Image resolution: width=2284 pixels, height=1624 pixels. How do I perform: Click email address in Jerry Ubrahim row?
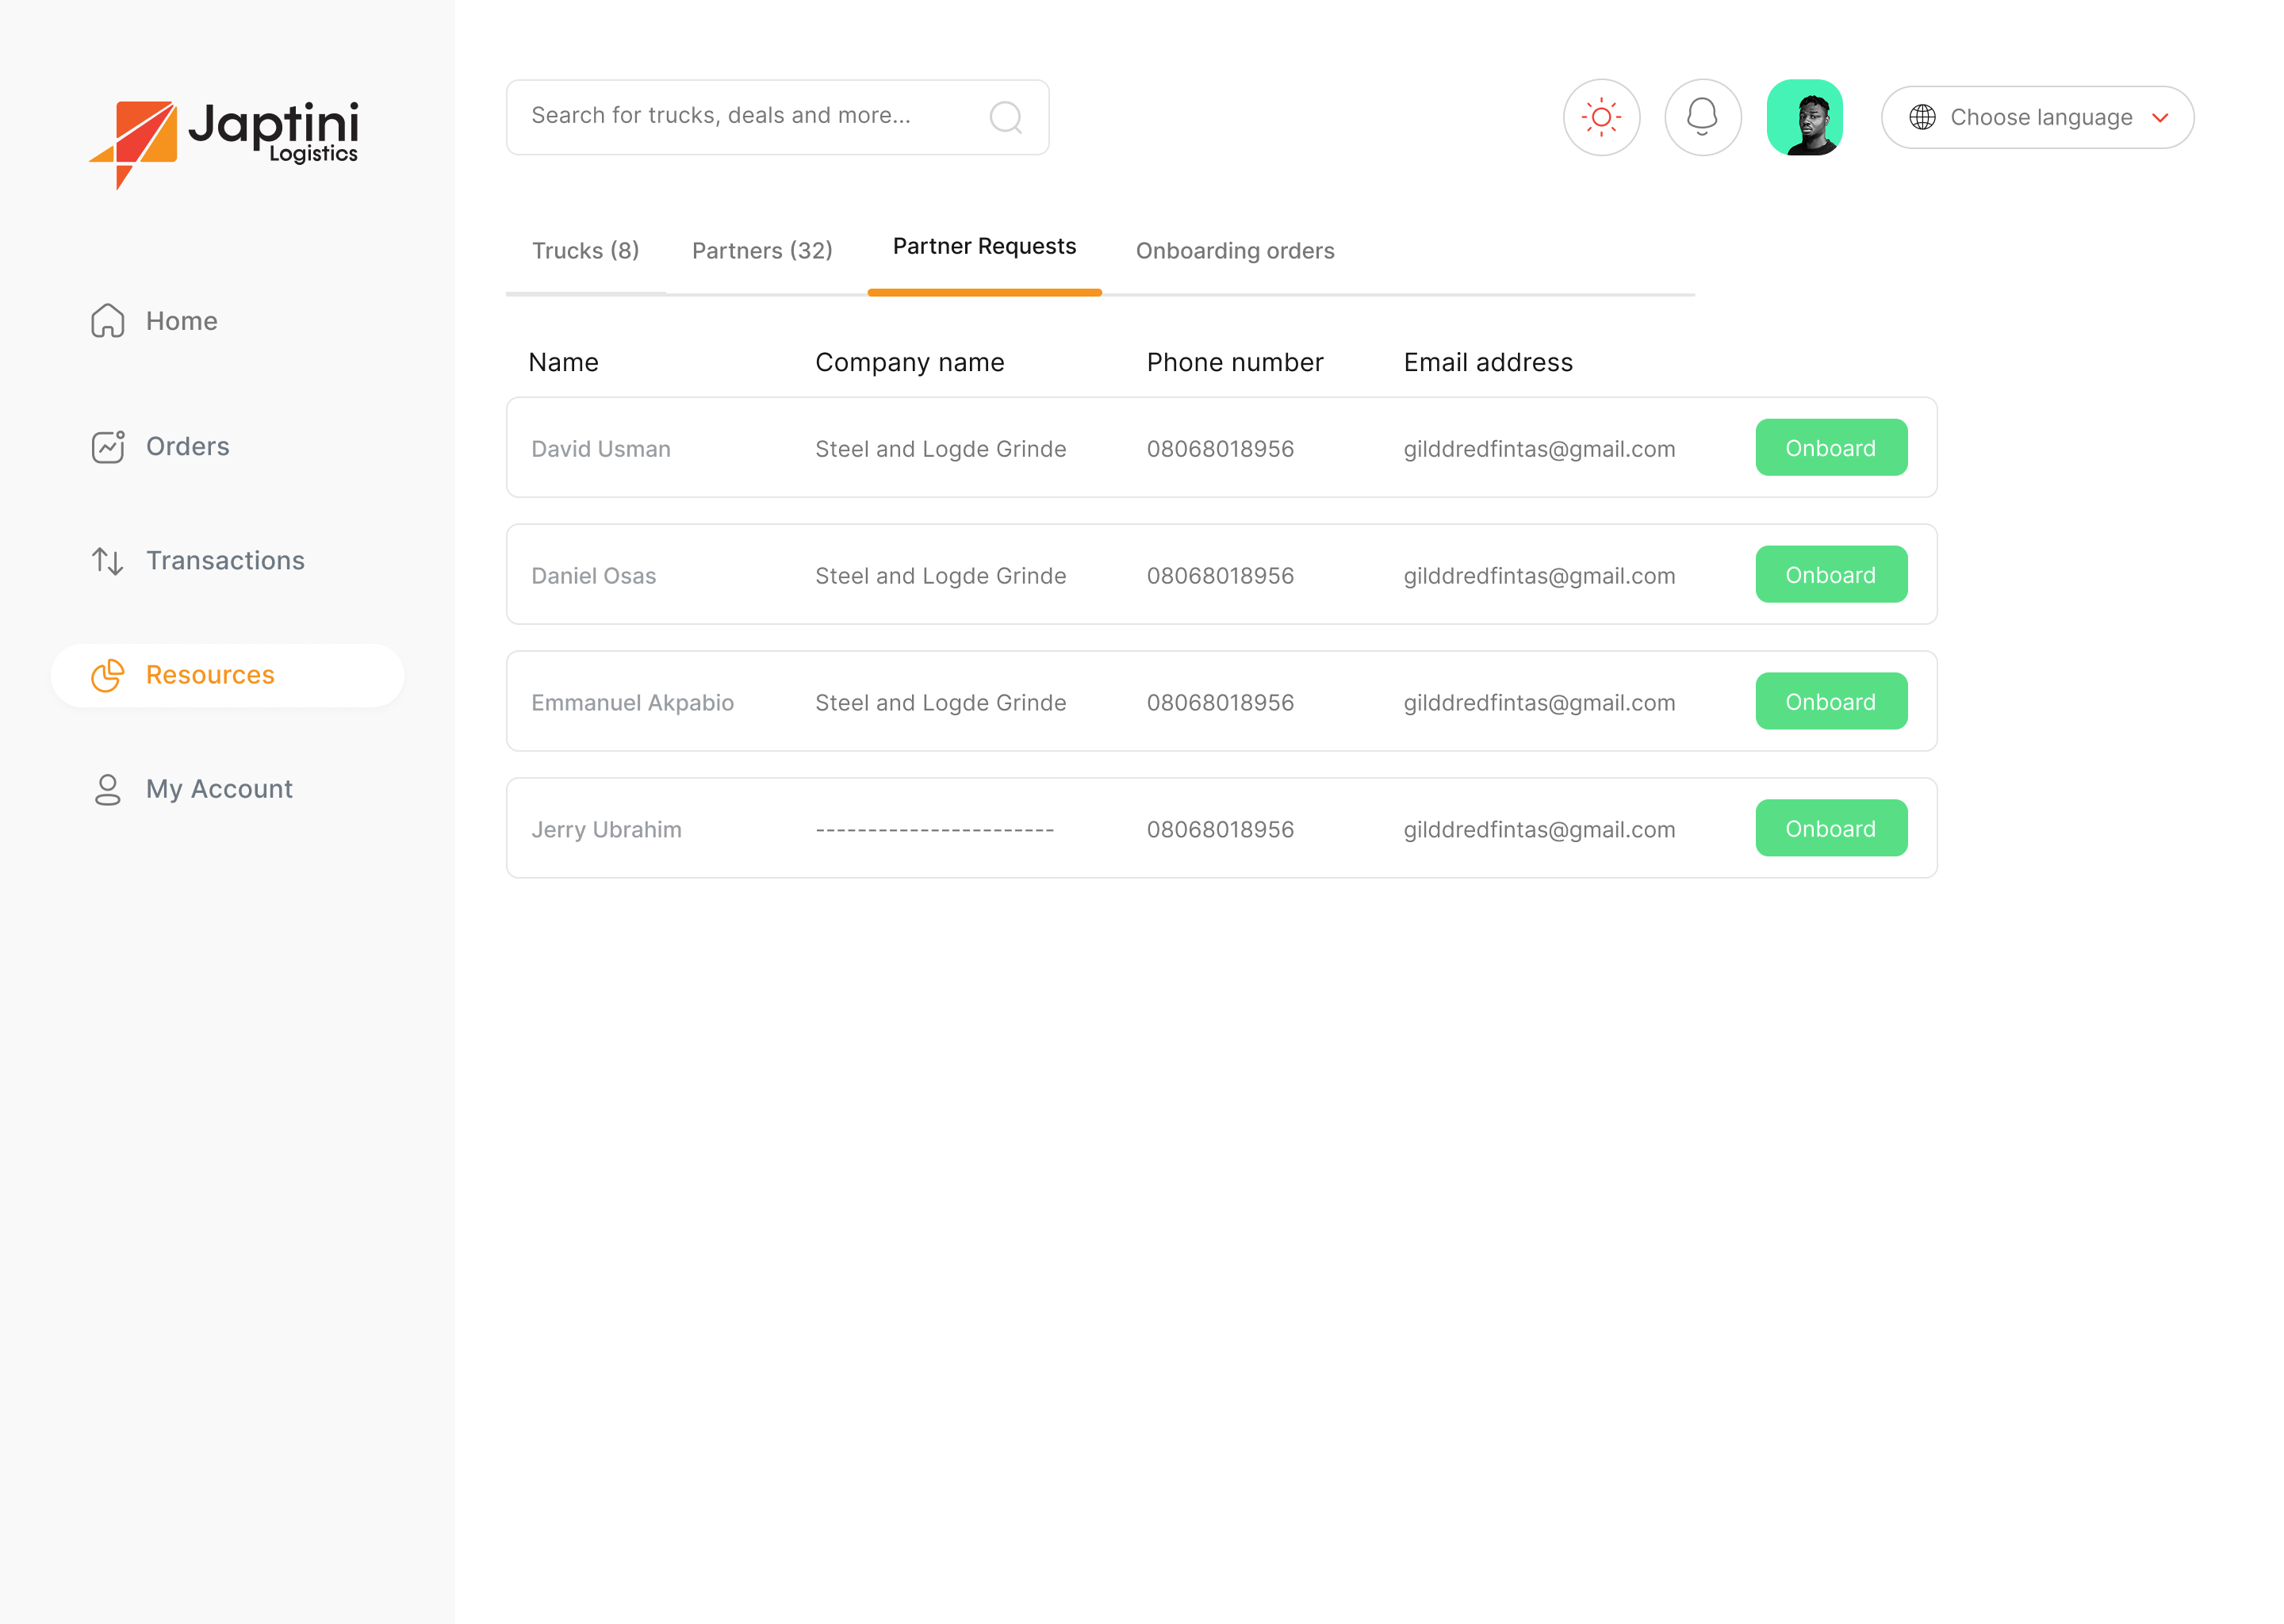(x=1539, y=830)
